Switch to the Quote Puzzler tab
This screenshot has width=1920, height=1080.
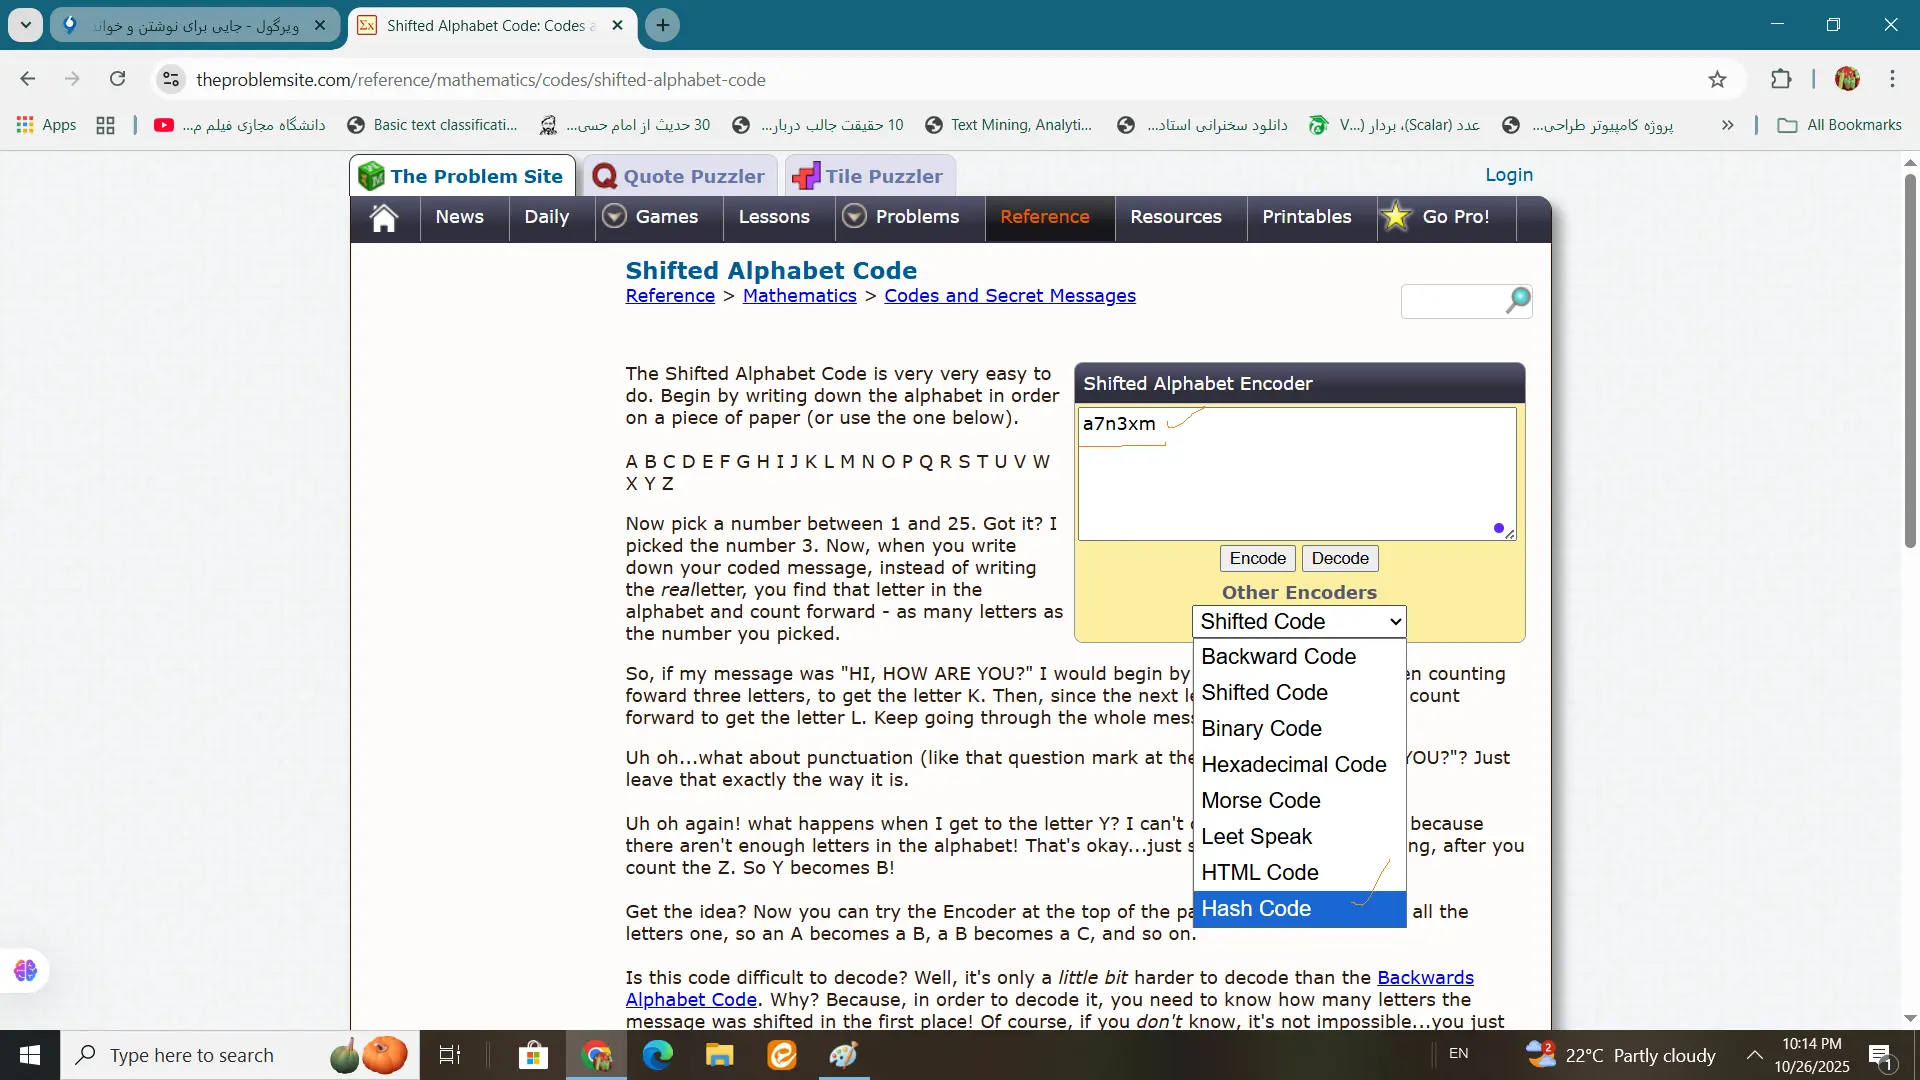point(679,177)
